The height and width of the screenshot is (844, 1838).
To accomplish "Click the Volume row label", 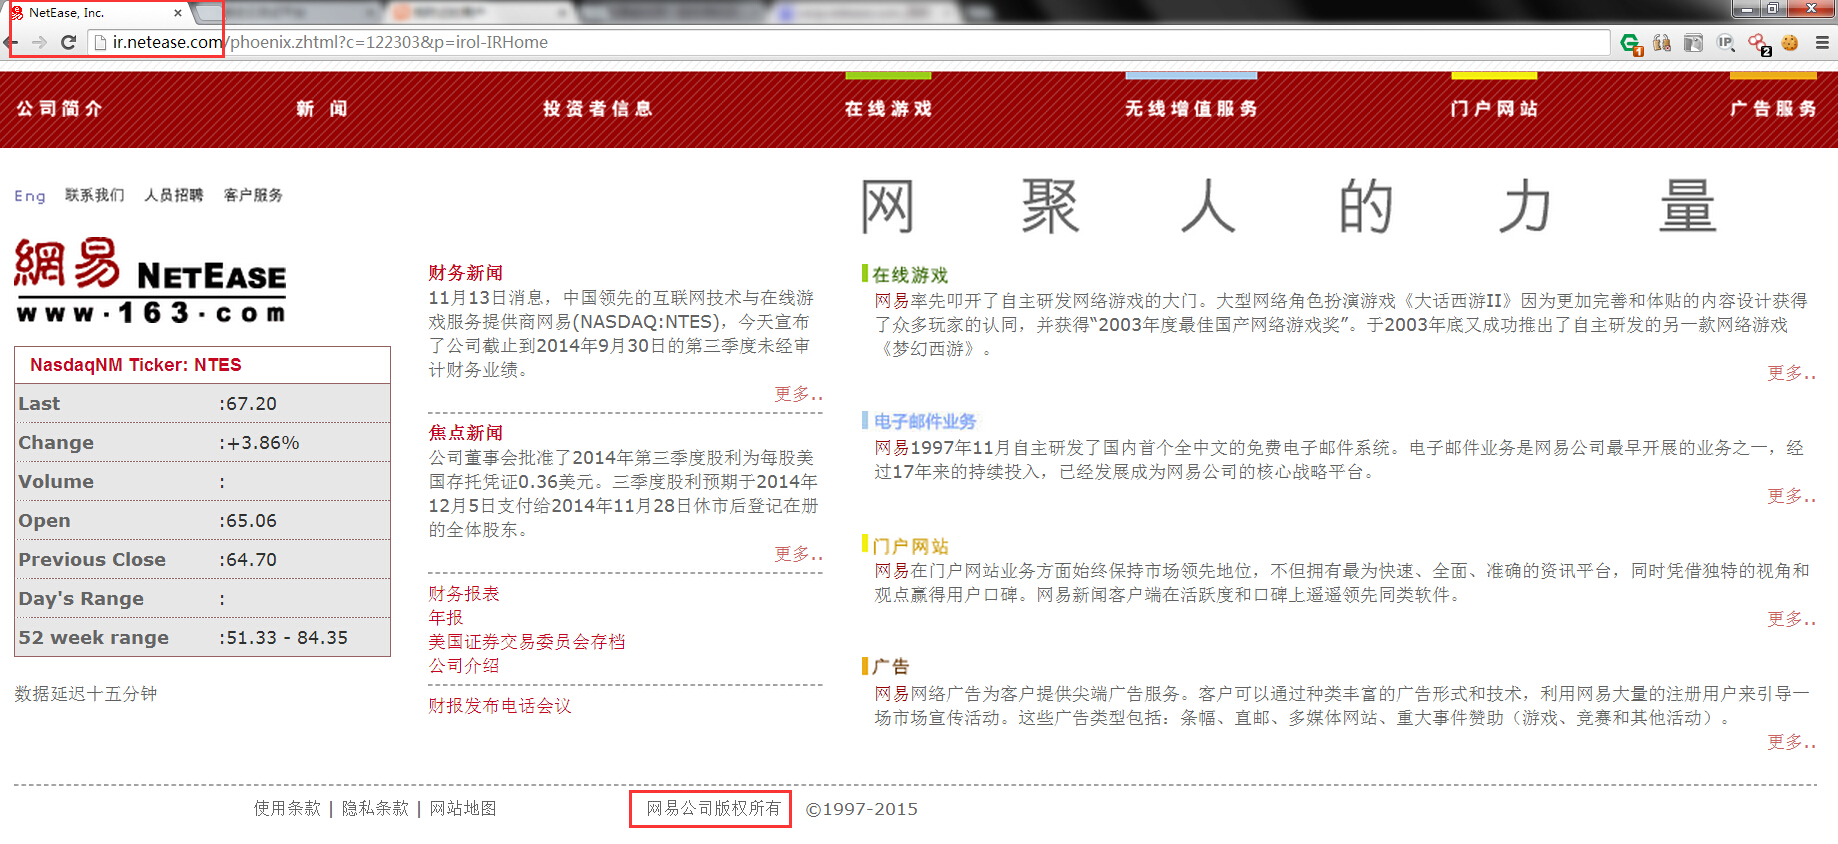I will [56, 482].
